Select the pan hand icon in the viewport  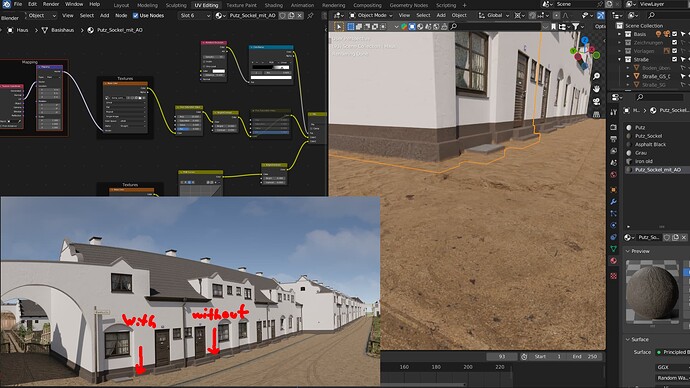tap(596, 89)
